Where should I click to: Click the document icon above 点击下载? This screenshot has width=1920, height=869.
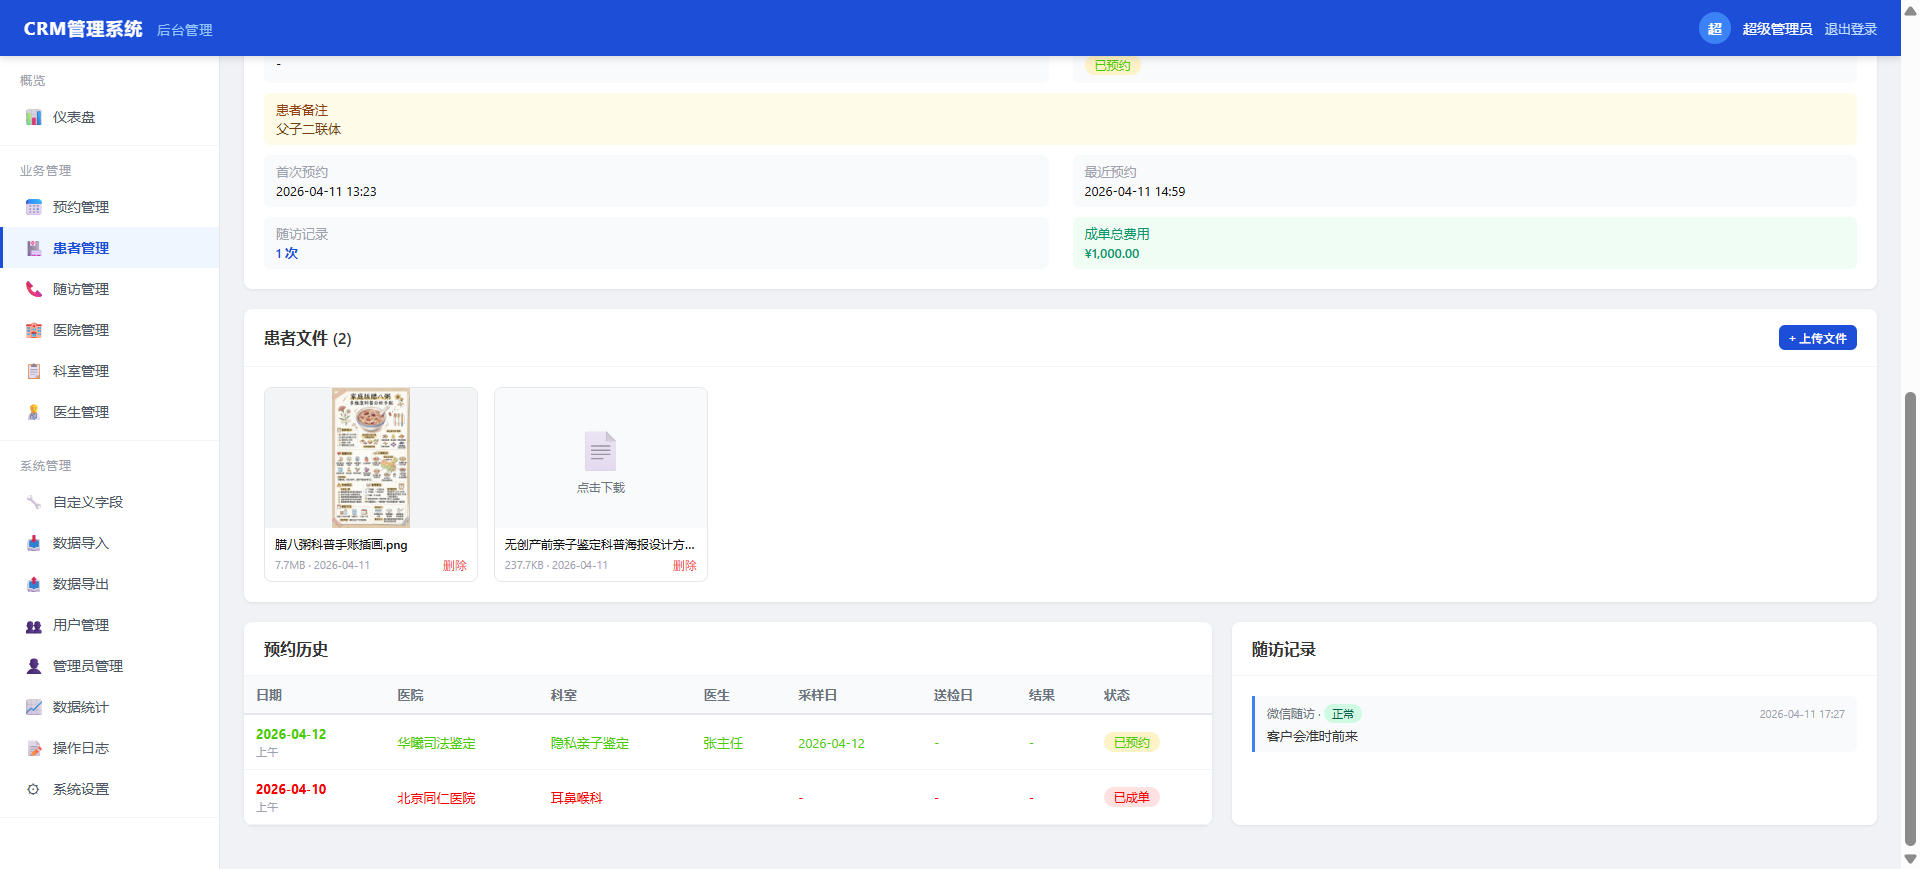pos(600,451)
